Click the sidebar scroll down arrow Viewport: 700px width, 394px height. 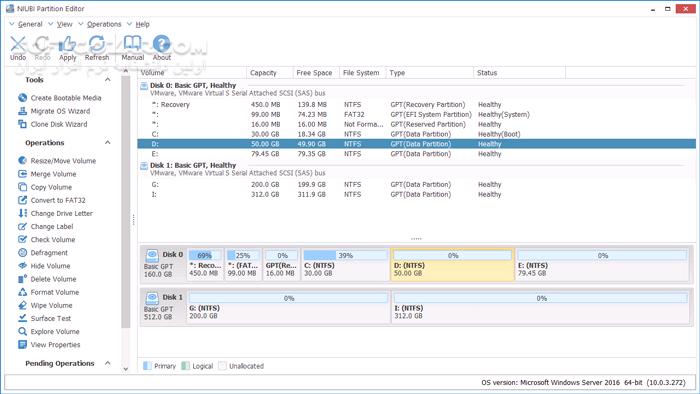125,369
